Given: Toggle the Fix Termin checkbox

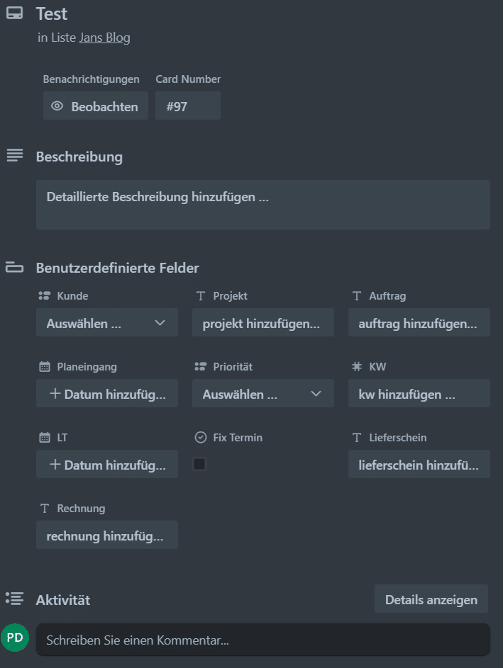Looking at the screenshot, I should [x=199, y=464].
